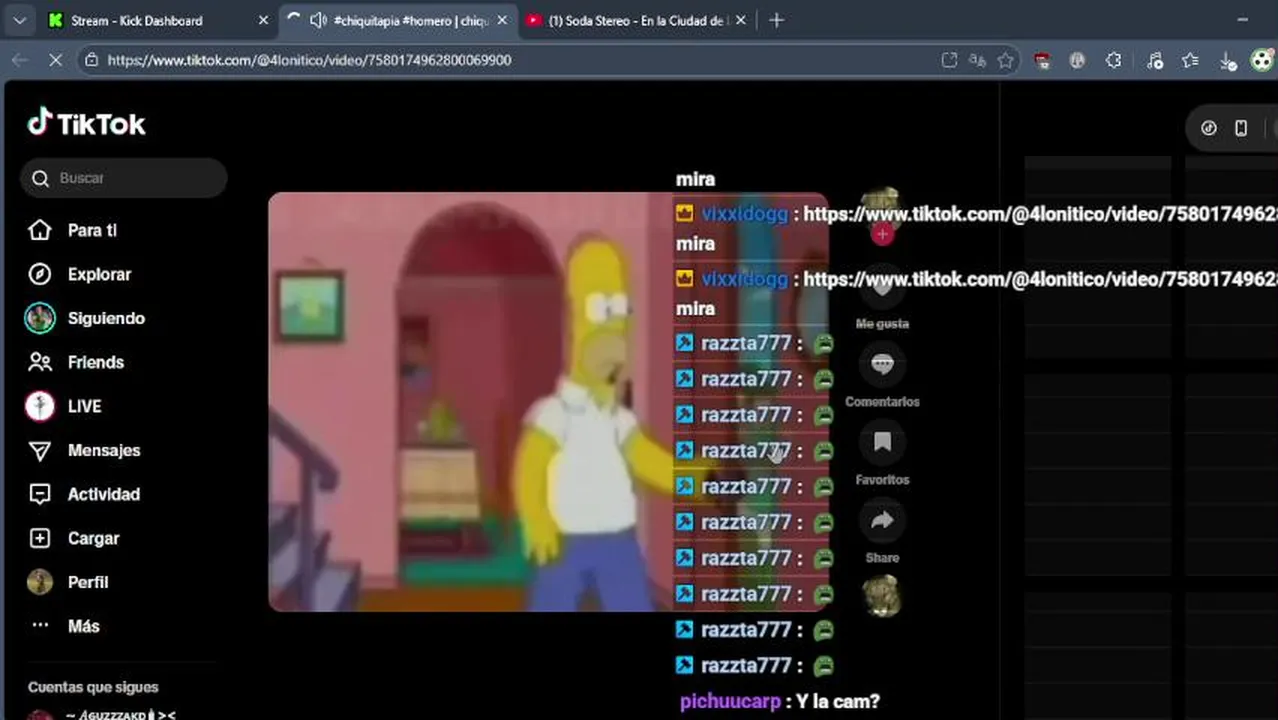Image resolution: width=1278 pixels, height=720 pixels.
Task: Open Para ti home feed
Action: coord(72,230)
